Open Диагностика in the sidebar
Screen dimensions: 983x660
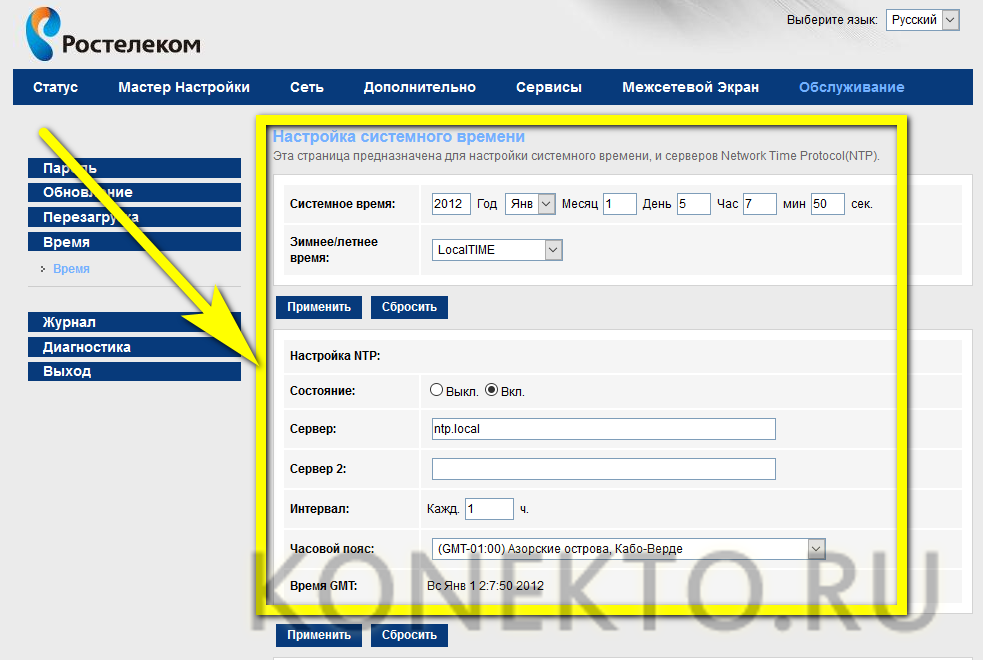[134, 347]
